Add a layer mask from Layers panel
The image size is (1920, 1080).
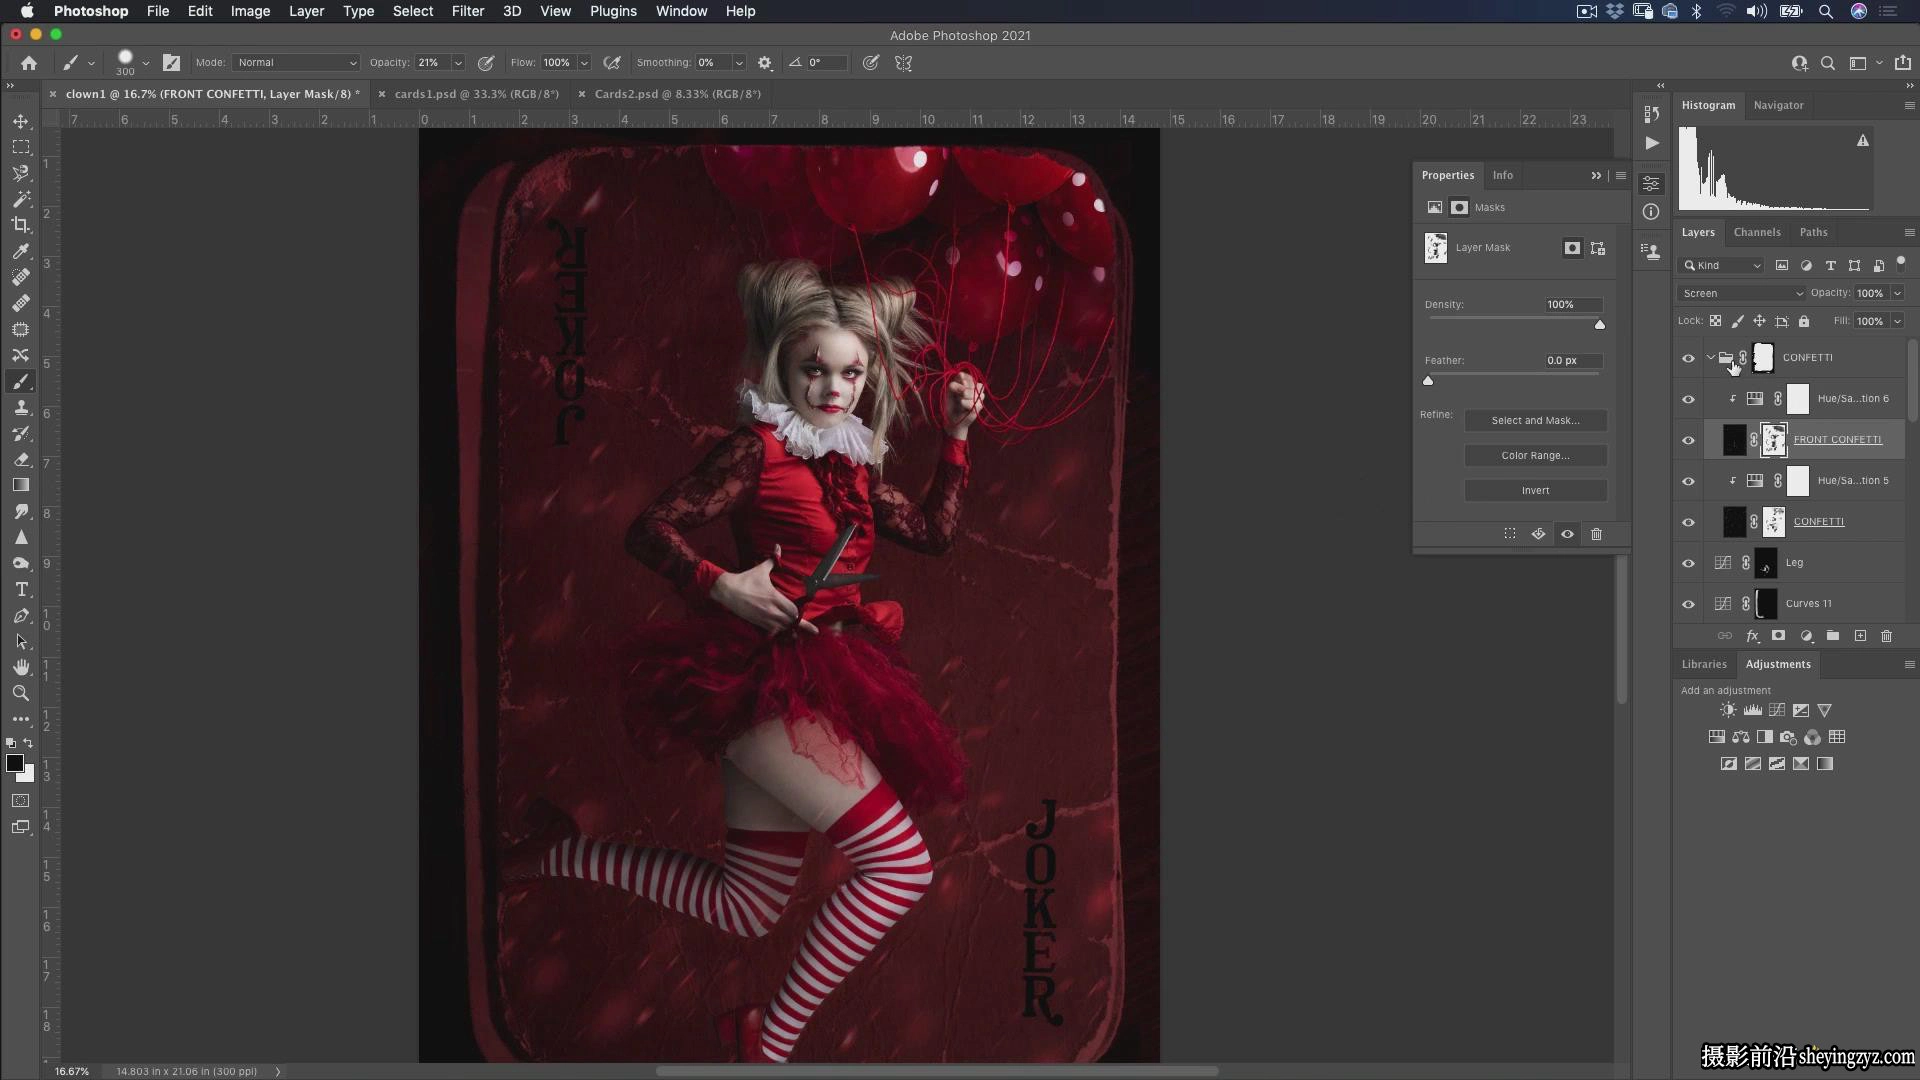pos(1778,635)
